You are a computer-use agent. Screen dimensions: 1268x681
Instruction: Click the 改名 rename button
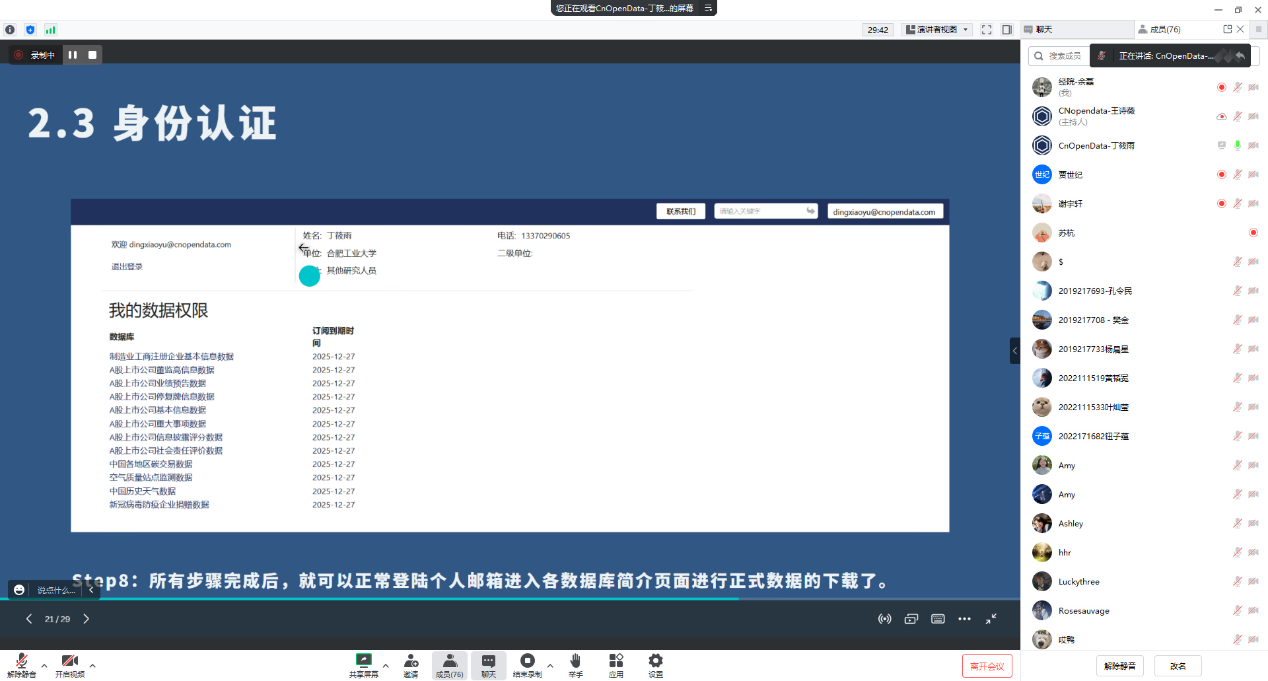pos(1177,666)
